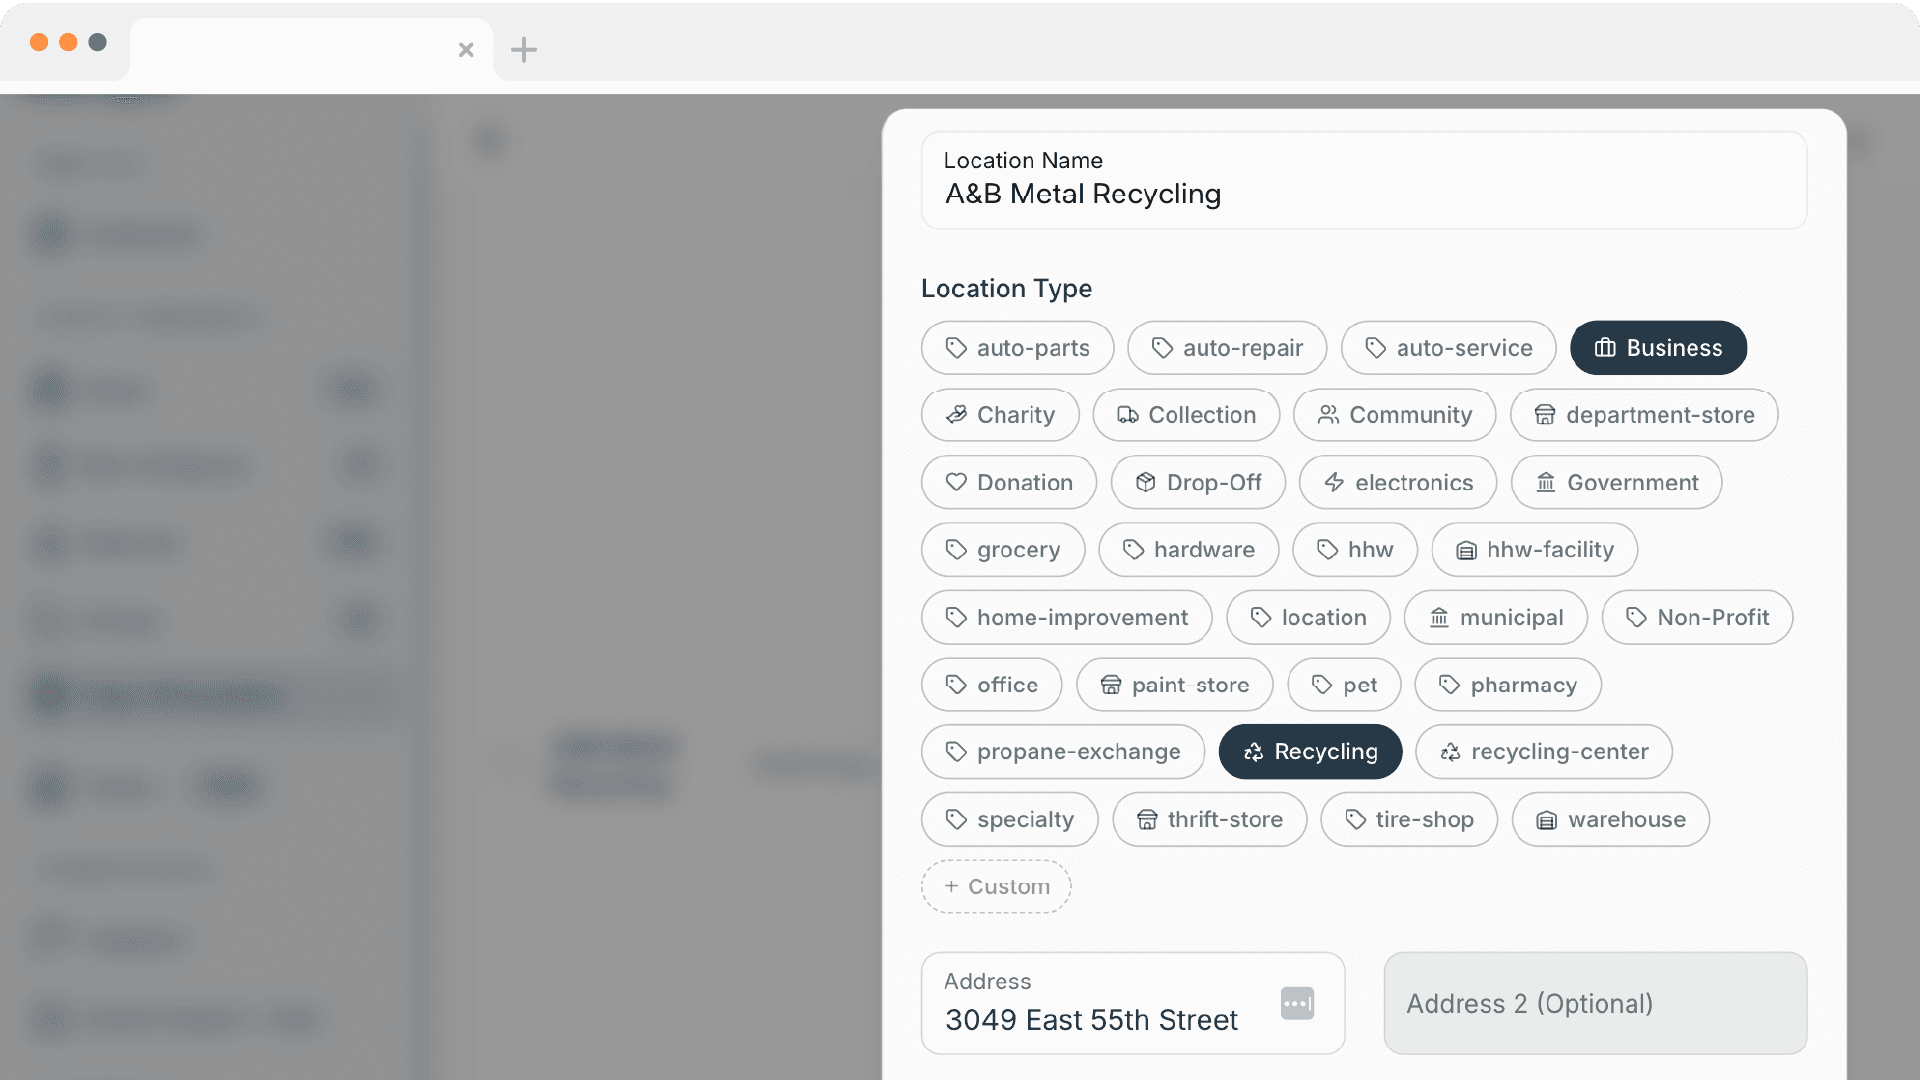Close the current browser tab
Screen dimensions: 1920x1080
(466, 49)
